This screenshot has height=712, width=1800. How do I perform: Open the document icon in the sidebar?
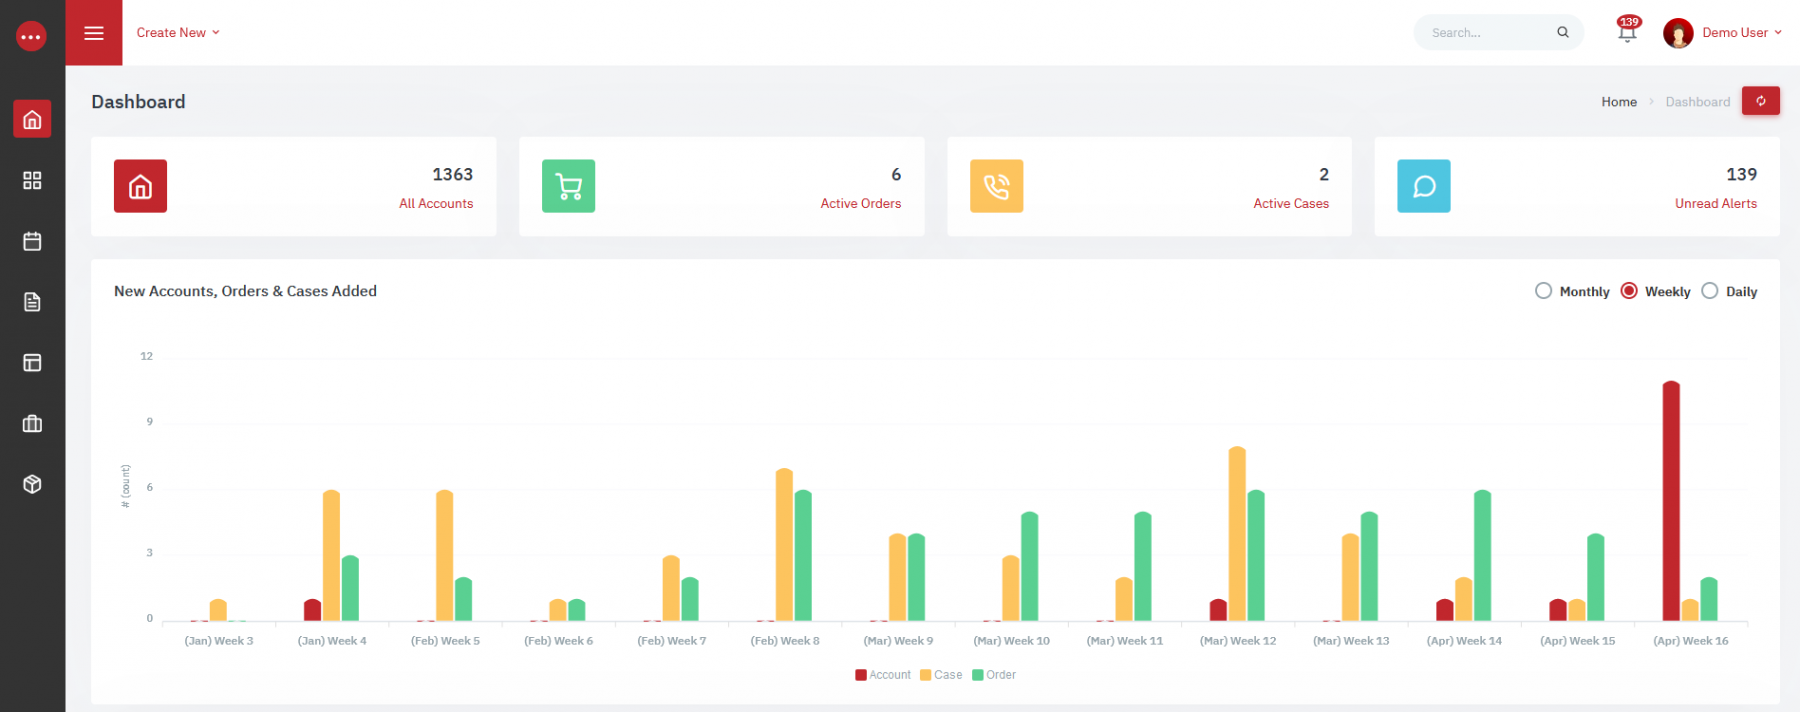(x=32, y=302)
